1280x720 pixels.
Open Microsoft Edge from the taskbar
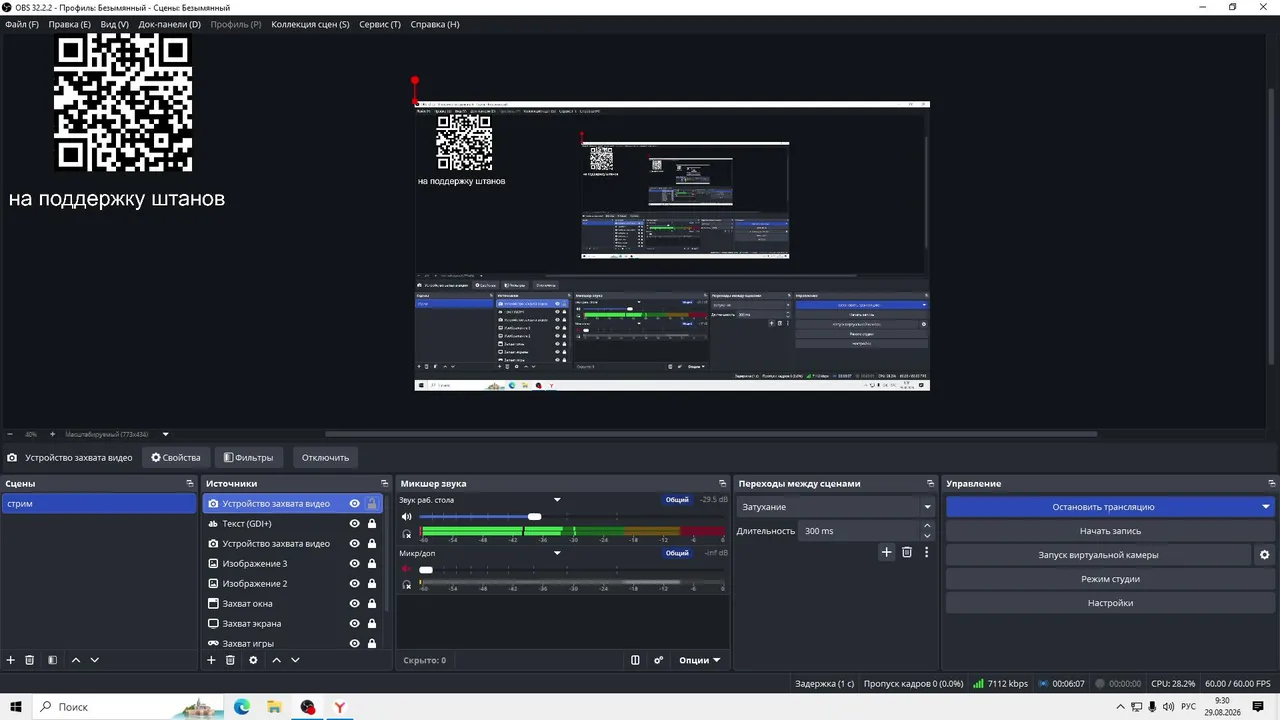click(x=242, y=707)
